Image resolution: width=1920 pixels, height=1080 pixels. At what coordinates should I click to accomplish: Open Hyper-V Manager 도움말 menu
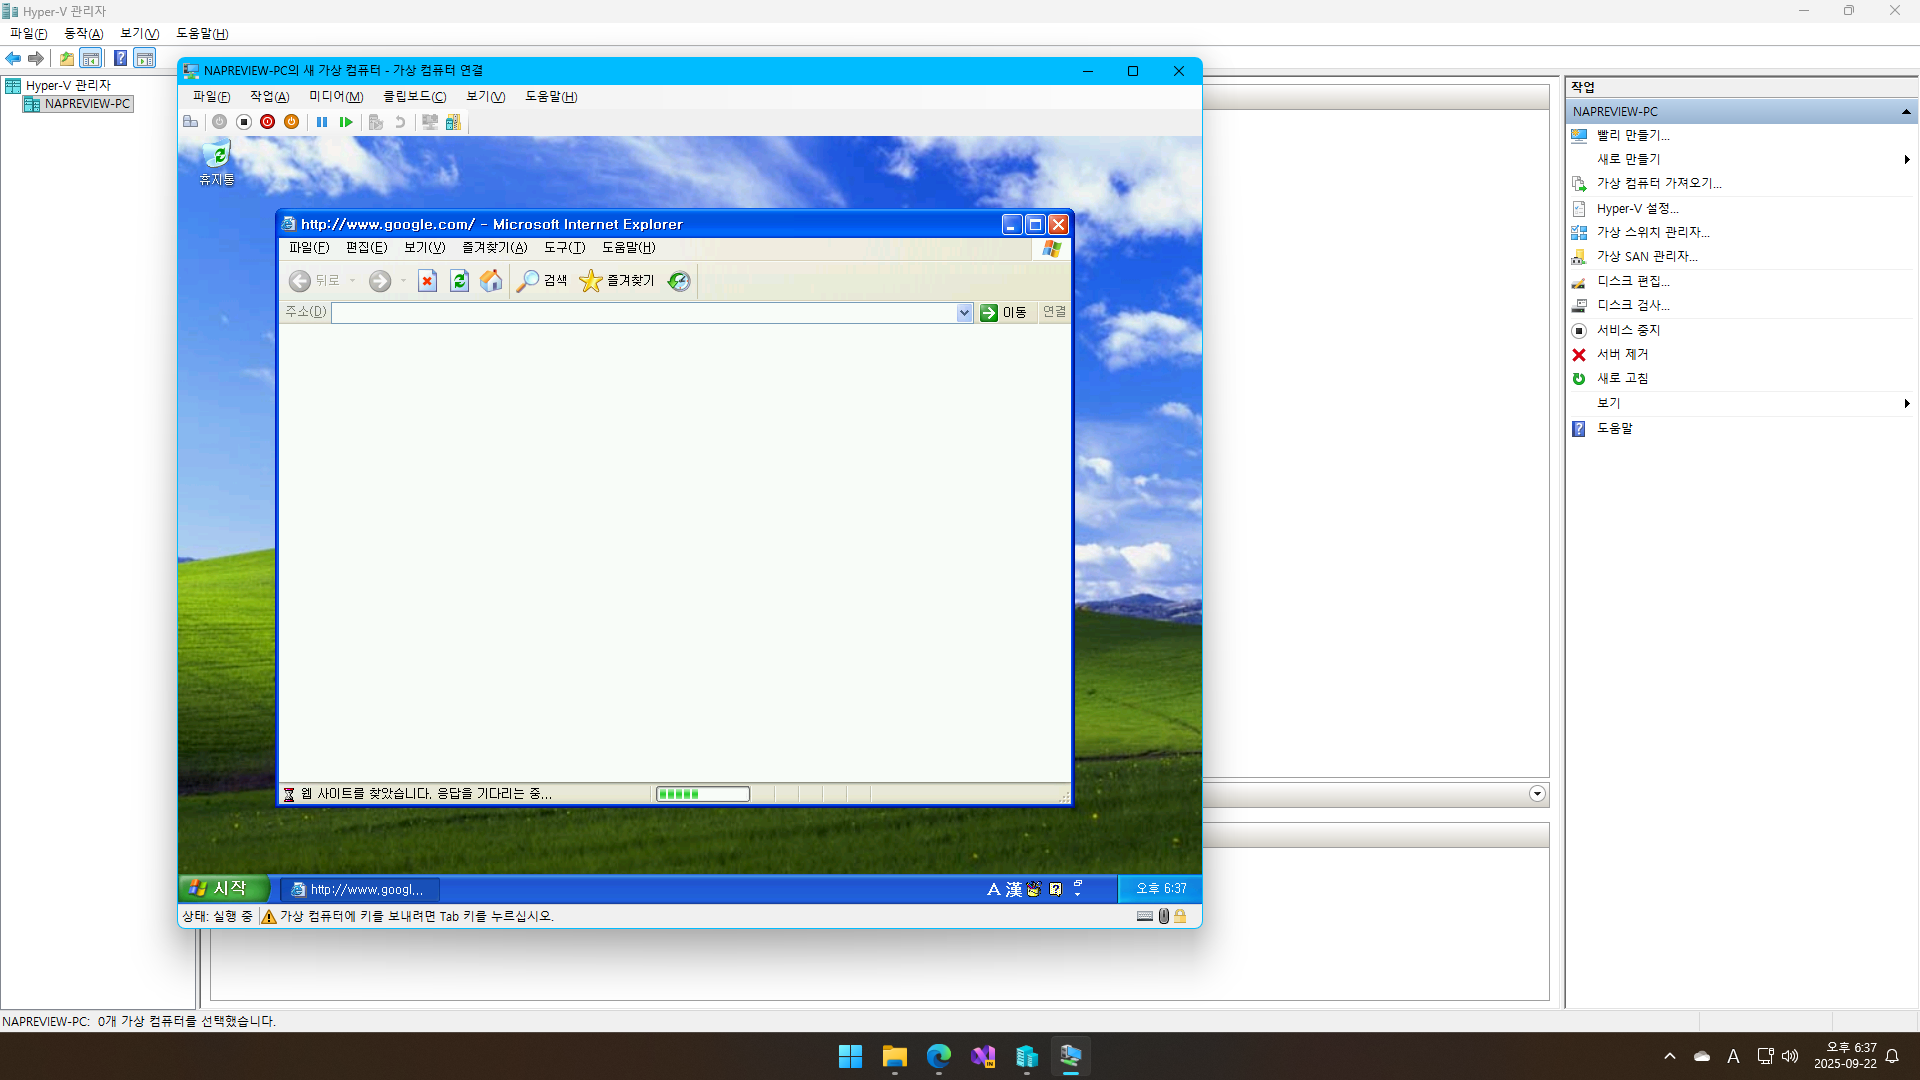click(x=202, y=34)
